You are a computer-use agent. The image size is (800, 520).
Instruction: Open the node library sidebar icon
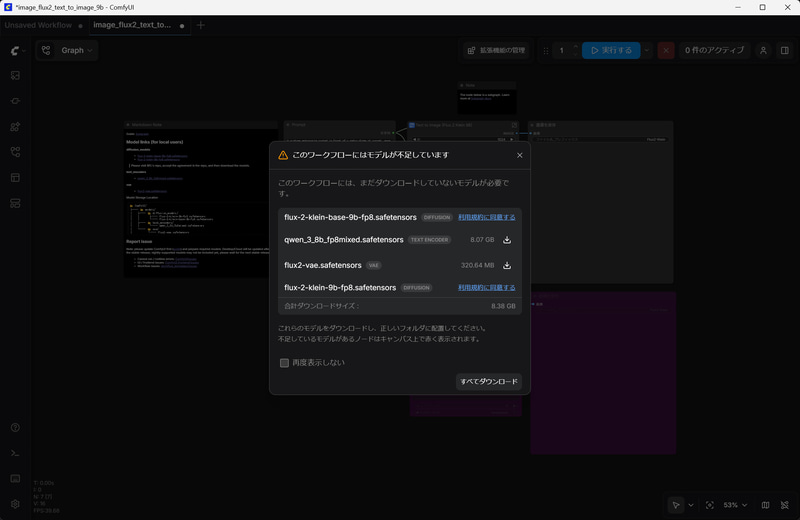pyautogui.click(x=15, y=101)
